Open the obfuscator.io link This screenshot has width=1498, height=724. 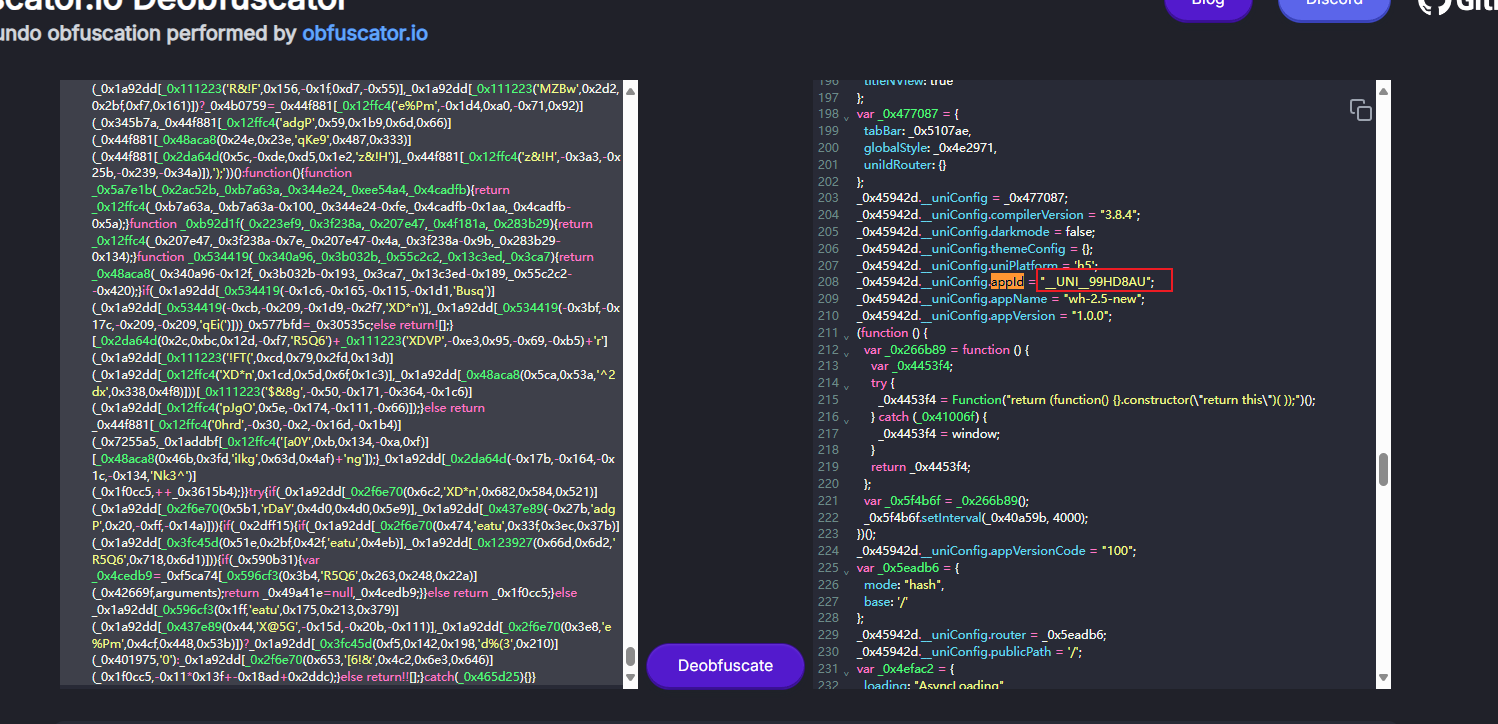[x=365, y=34]
